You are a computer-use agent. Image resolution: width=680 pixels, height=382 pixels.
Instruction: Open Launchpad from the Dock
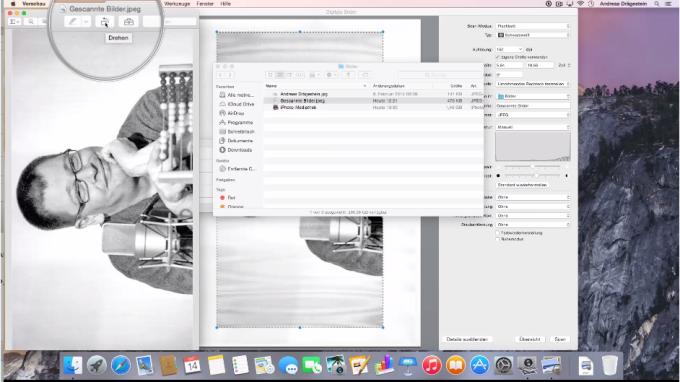(97, 365)
